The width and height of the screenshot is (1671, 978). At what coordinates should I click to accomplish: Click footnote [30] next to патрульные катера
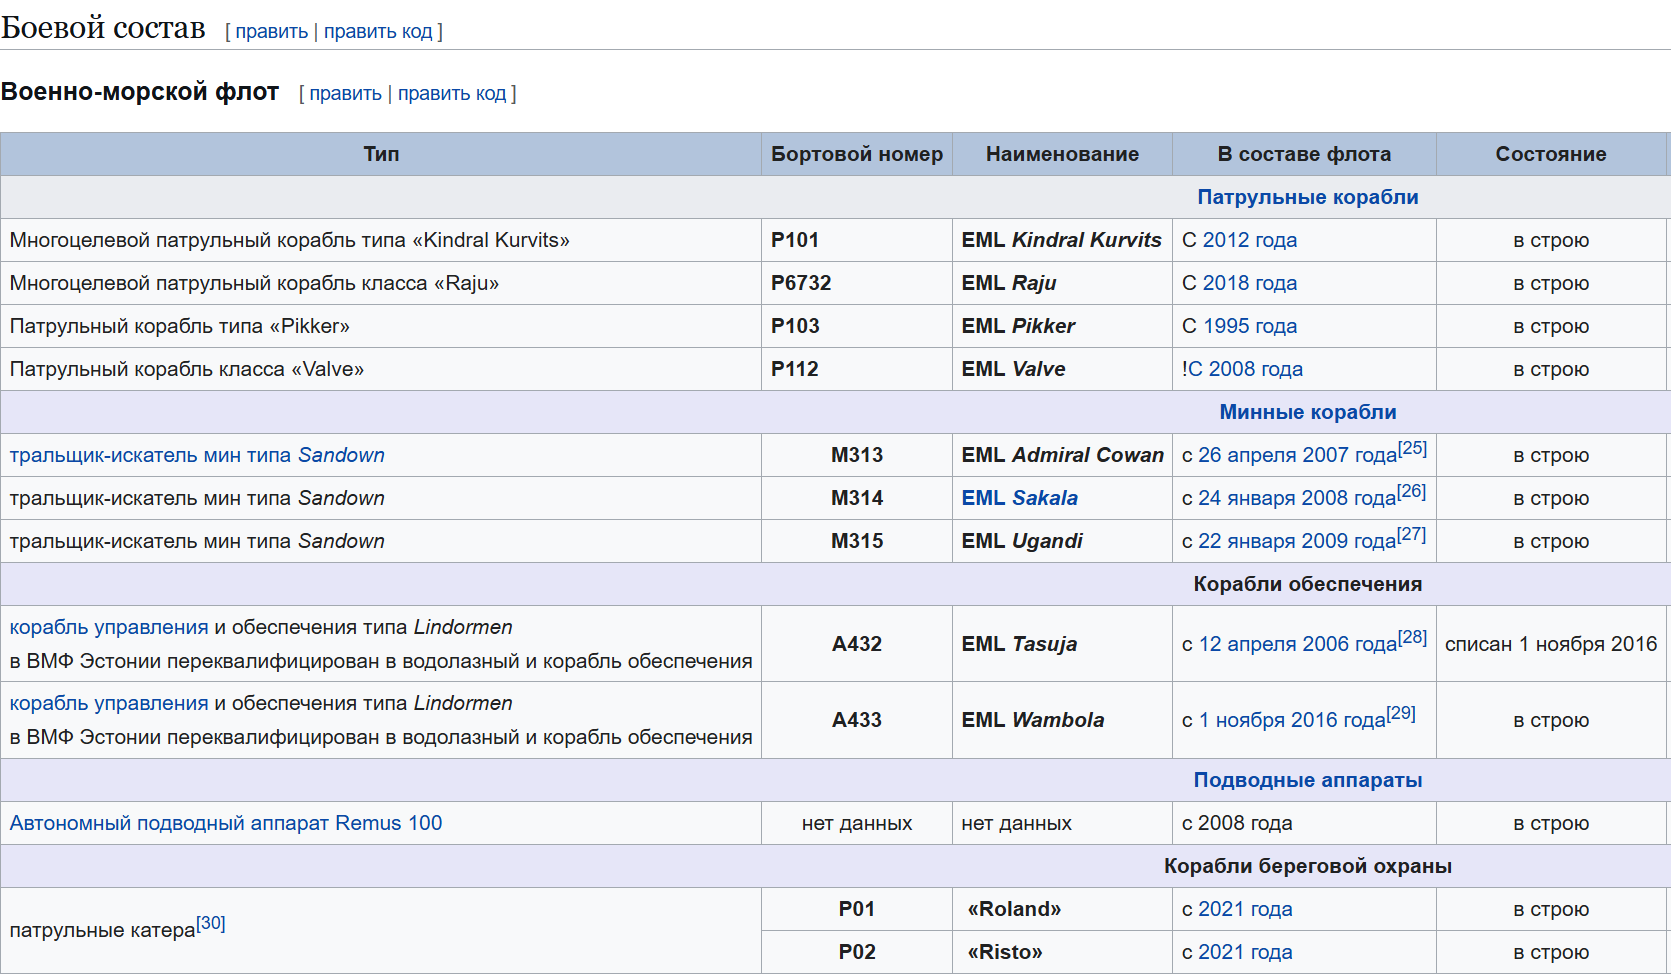[x=211, y=923]
